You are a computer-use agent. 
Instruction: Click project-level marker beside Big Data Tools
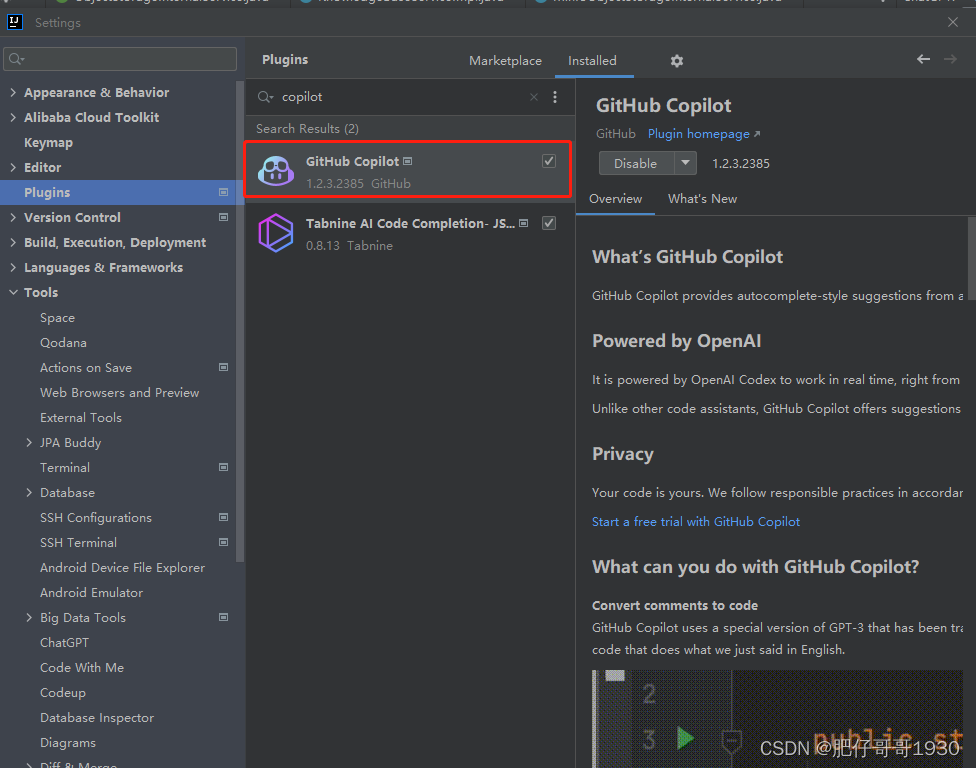[223, 617]
